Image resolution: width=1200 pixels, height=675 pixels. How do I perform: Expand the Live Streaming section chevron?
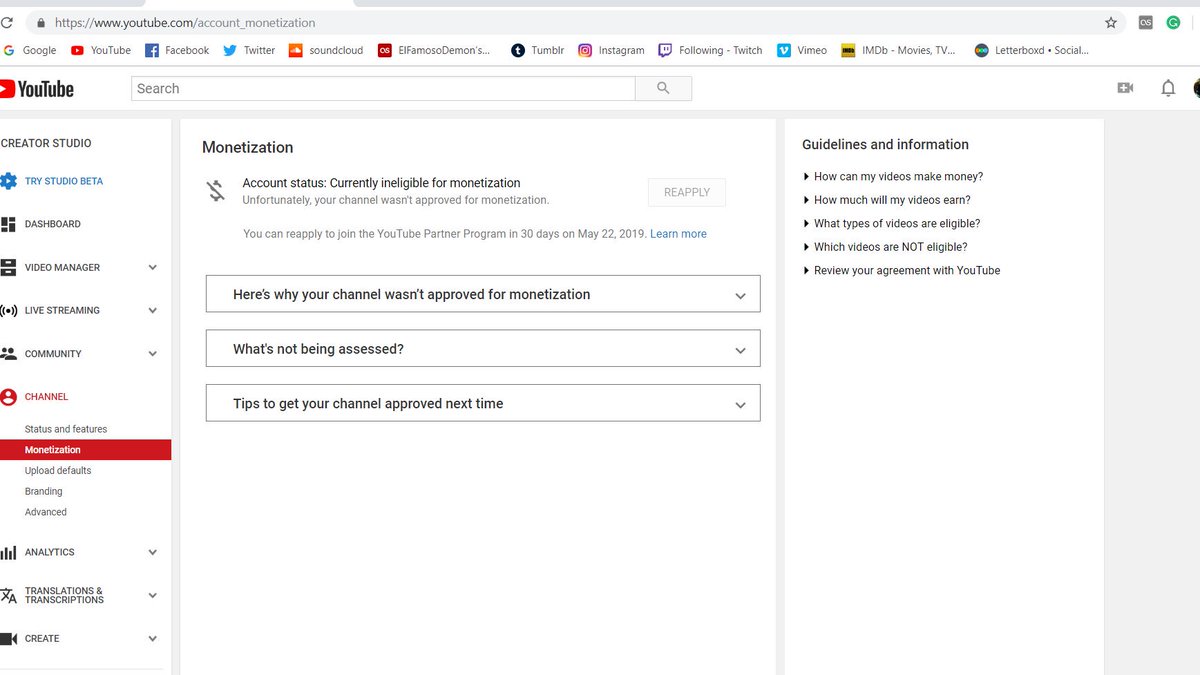(x=153, y=310)
